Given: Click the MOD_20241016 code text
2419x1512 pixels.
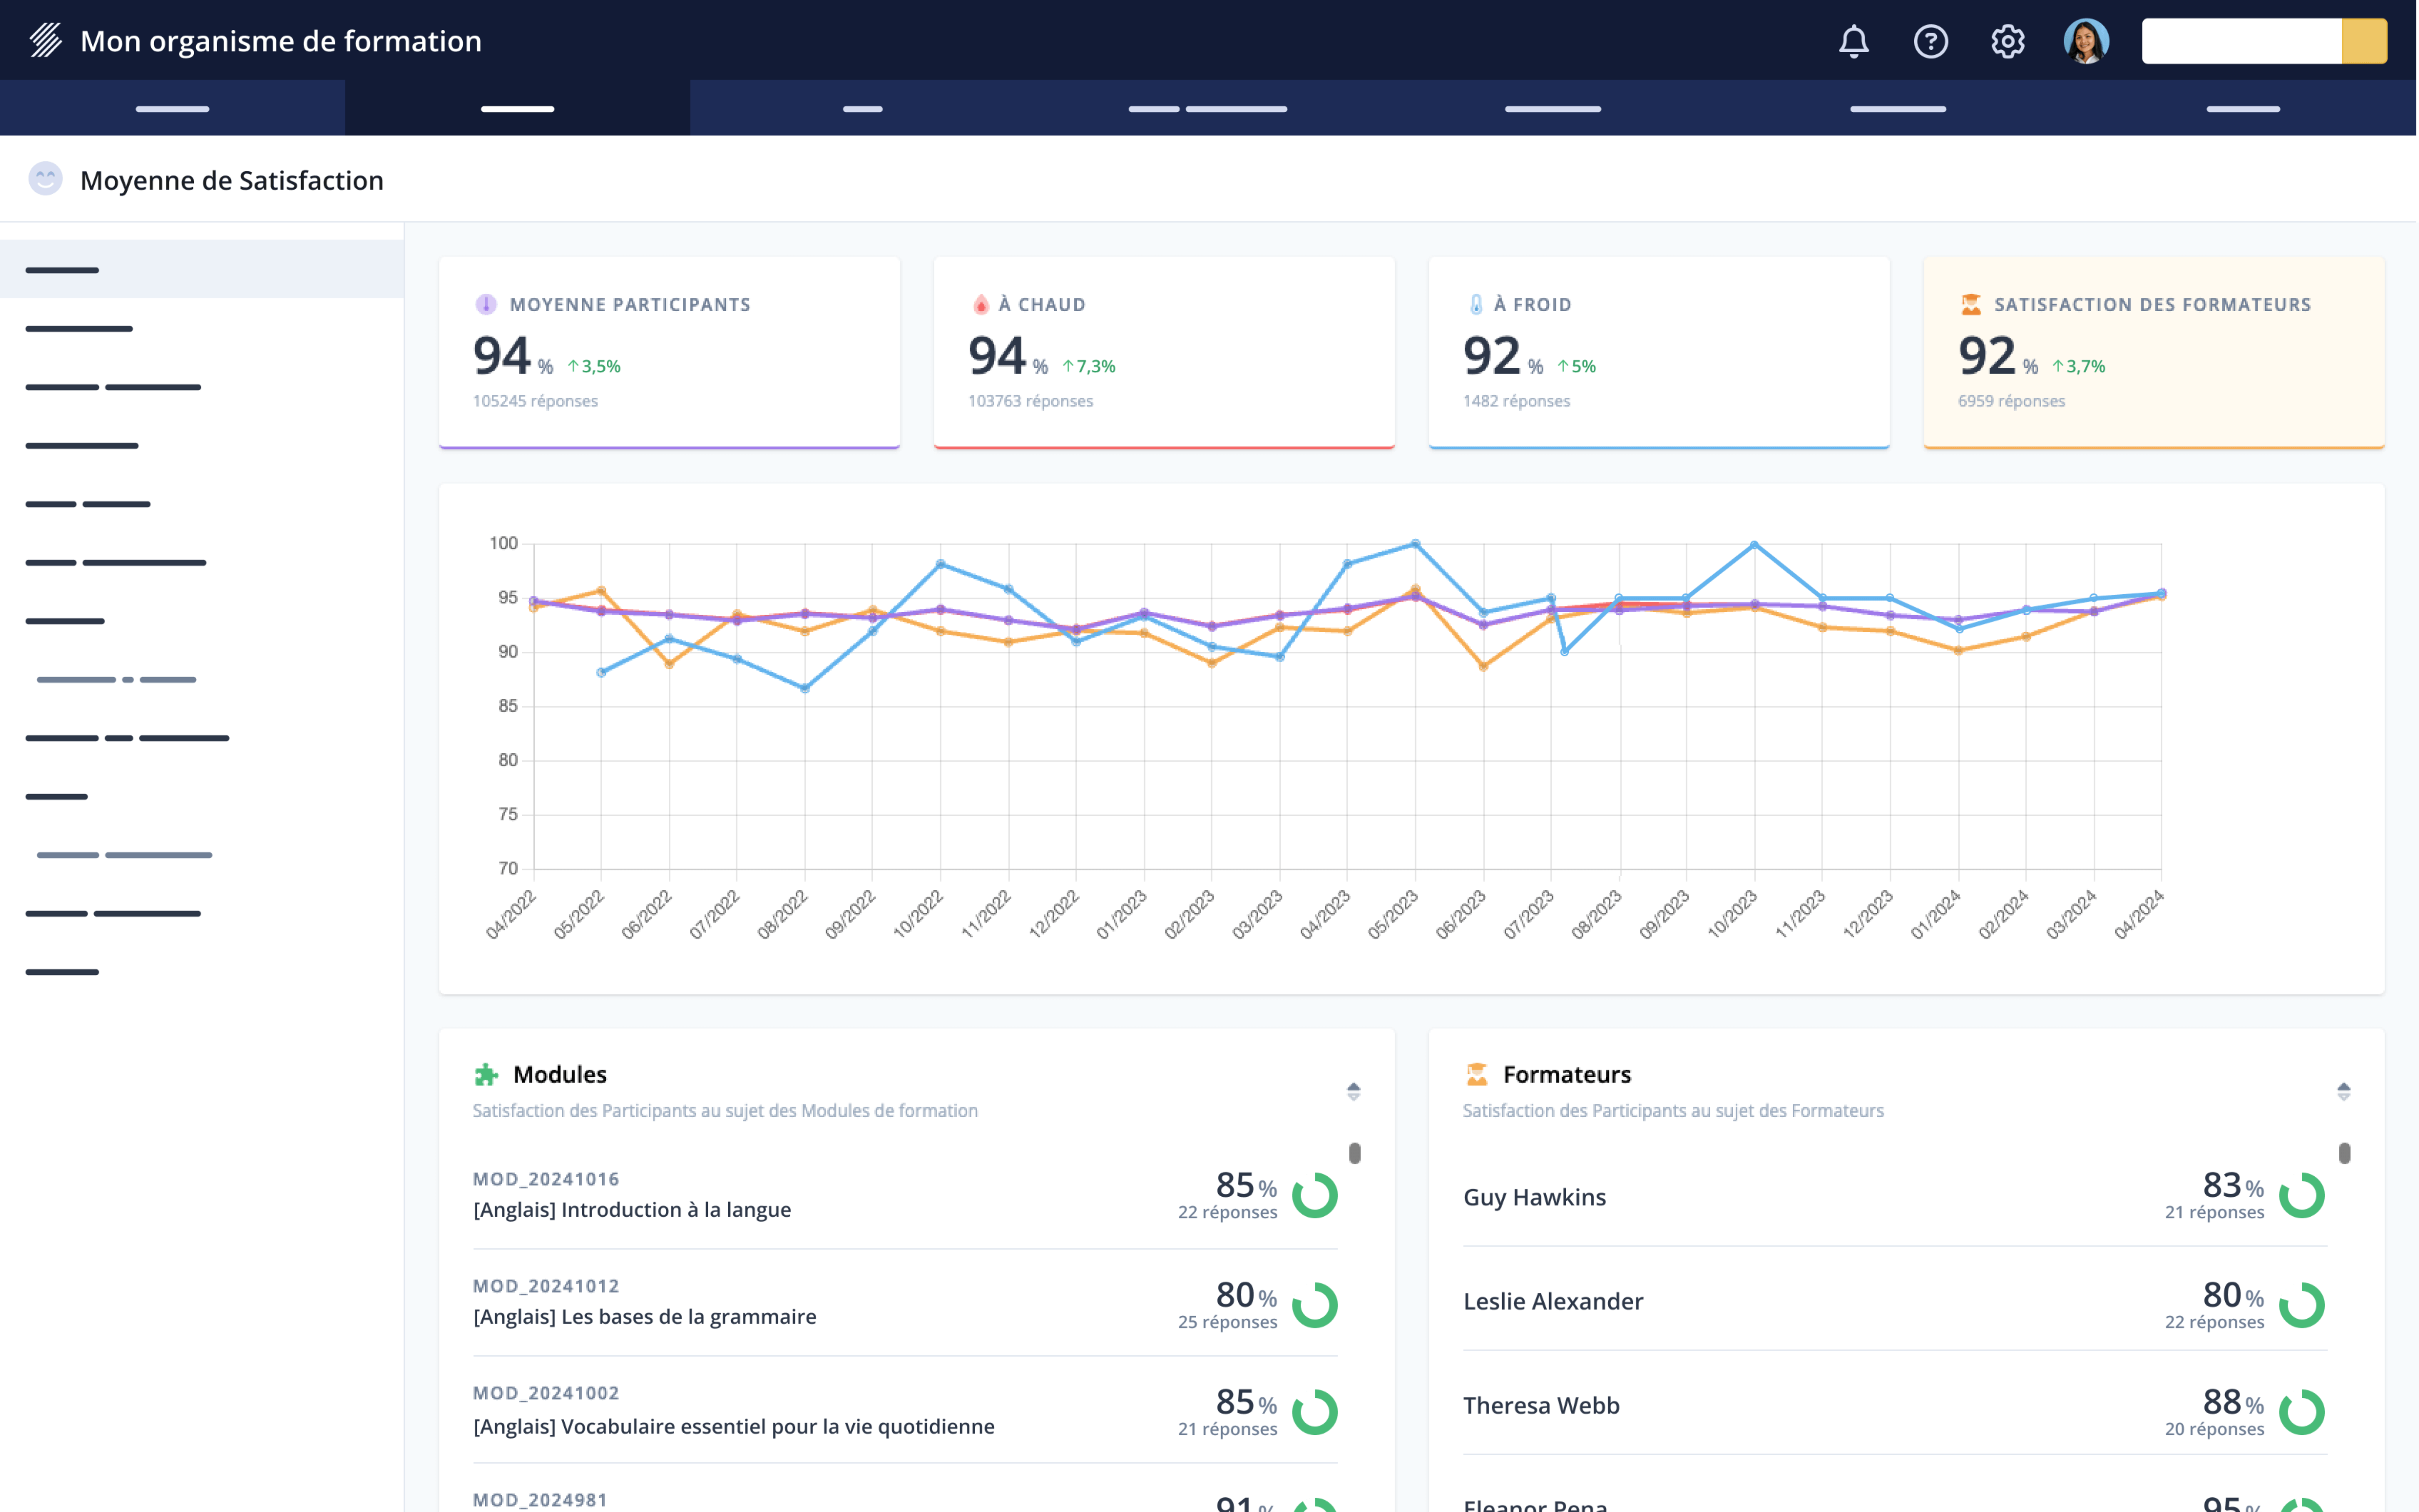Looking at the screenshot, I should click(x=546, y=1179).
